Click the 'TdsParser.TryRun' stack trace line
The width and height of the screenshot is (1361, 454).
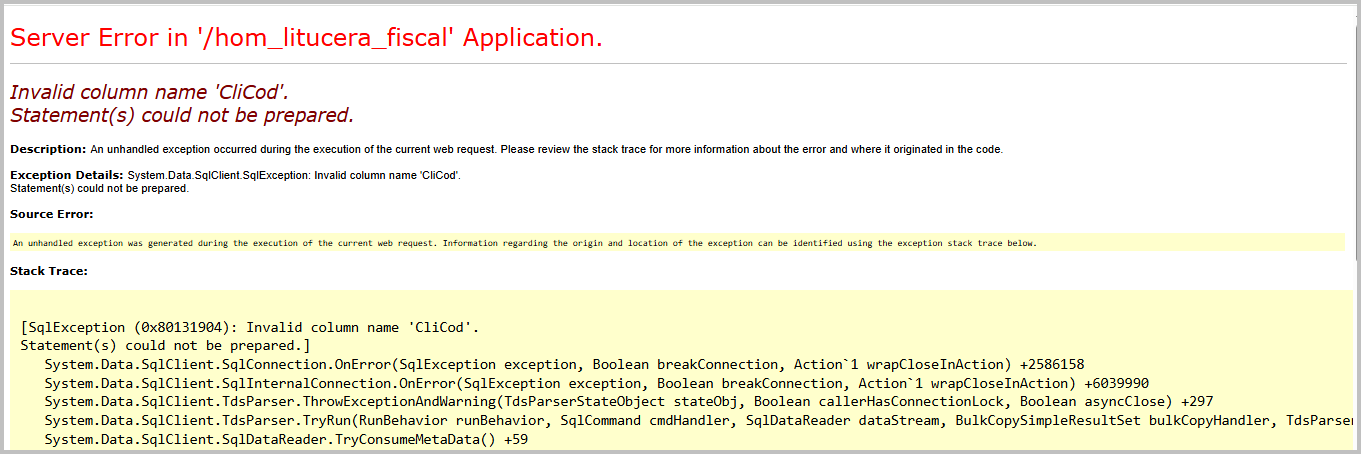pyautogui.click(x=700, y=422)
